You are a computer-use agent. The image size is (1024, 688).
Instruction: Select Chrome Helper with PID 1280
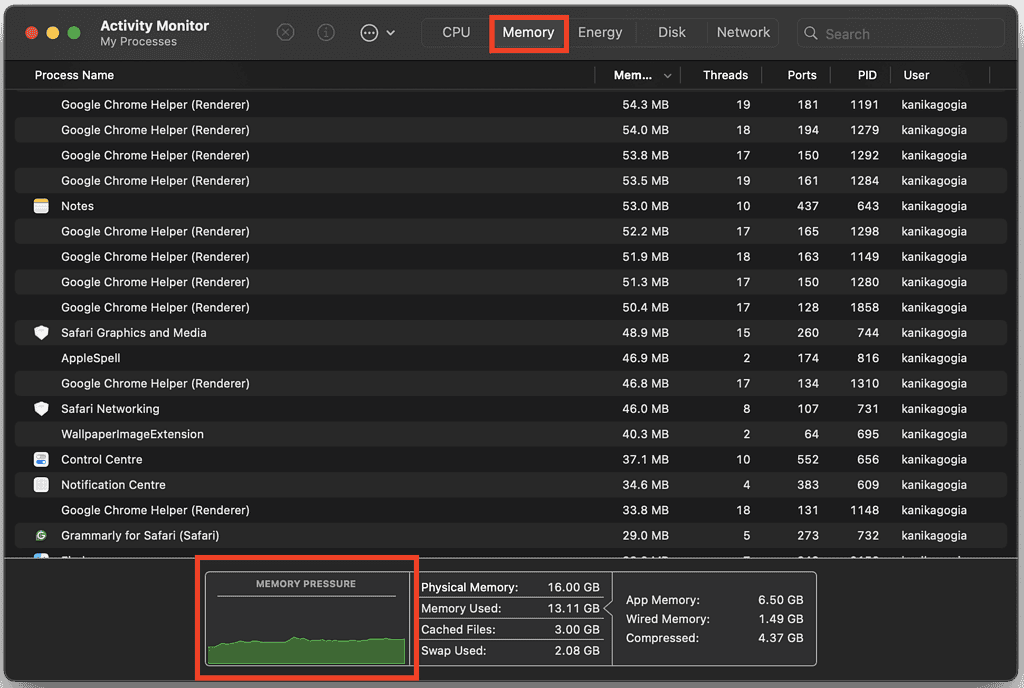click(511, 282)
